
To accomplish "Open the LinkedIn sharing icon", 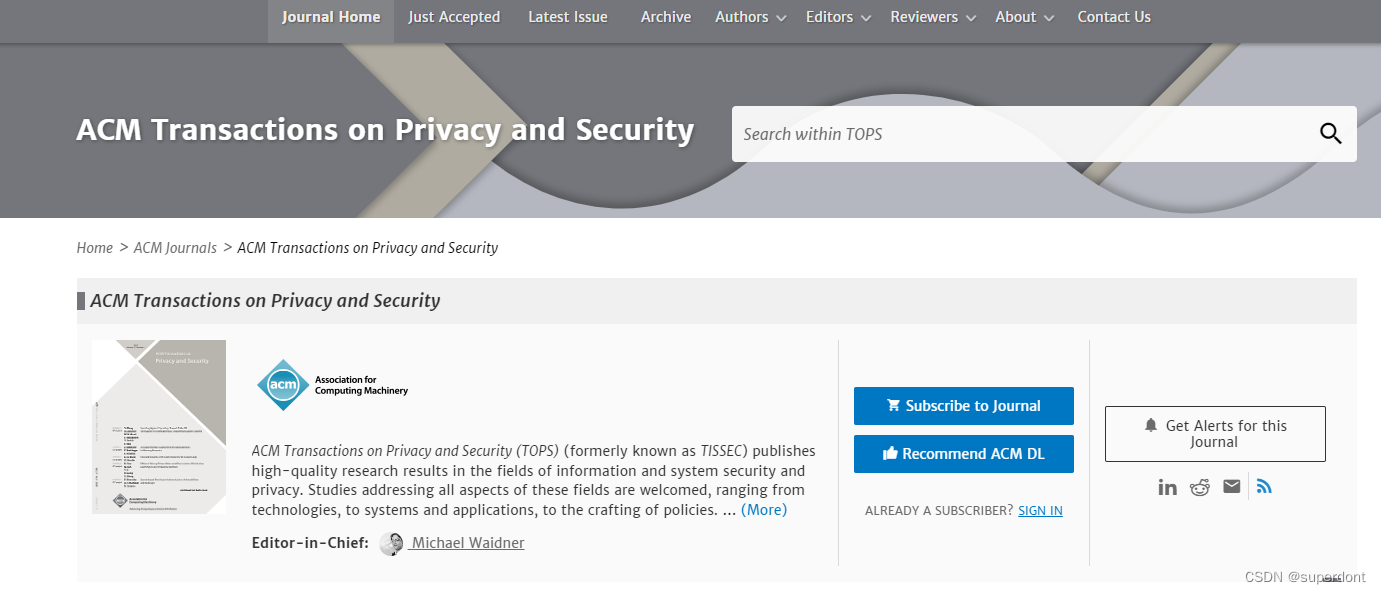I will click(x=1167, y=486).
